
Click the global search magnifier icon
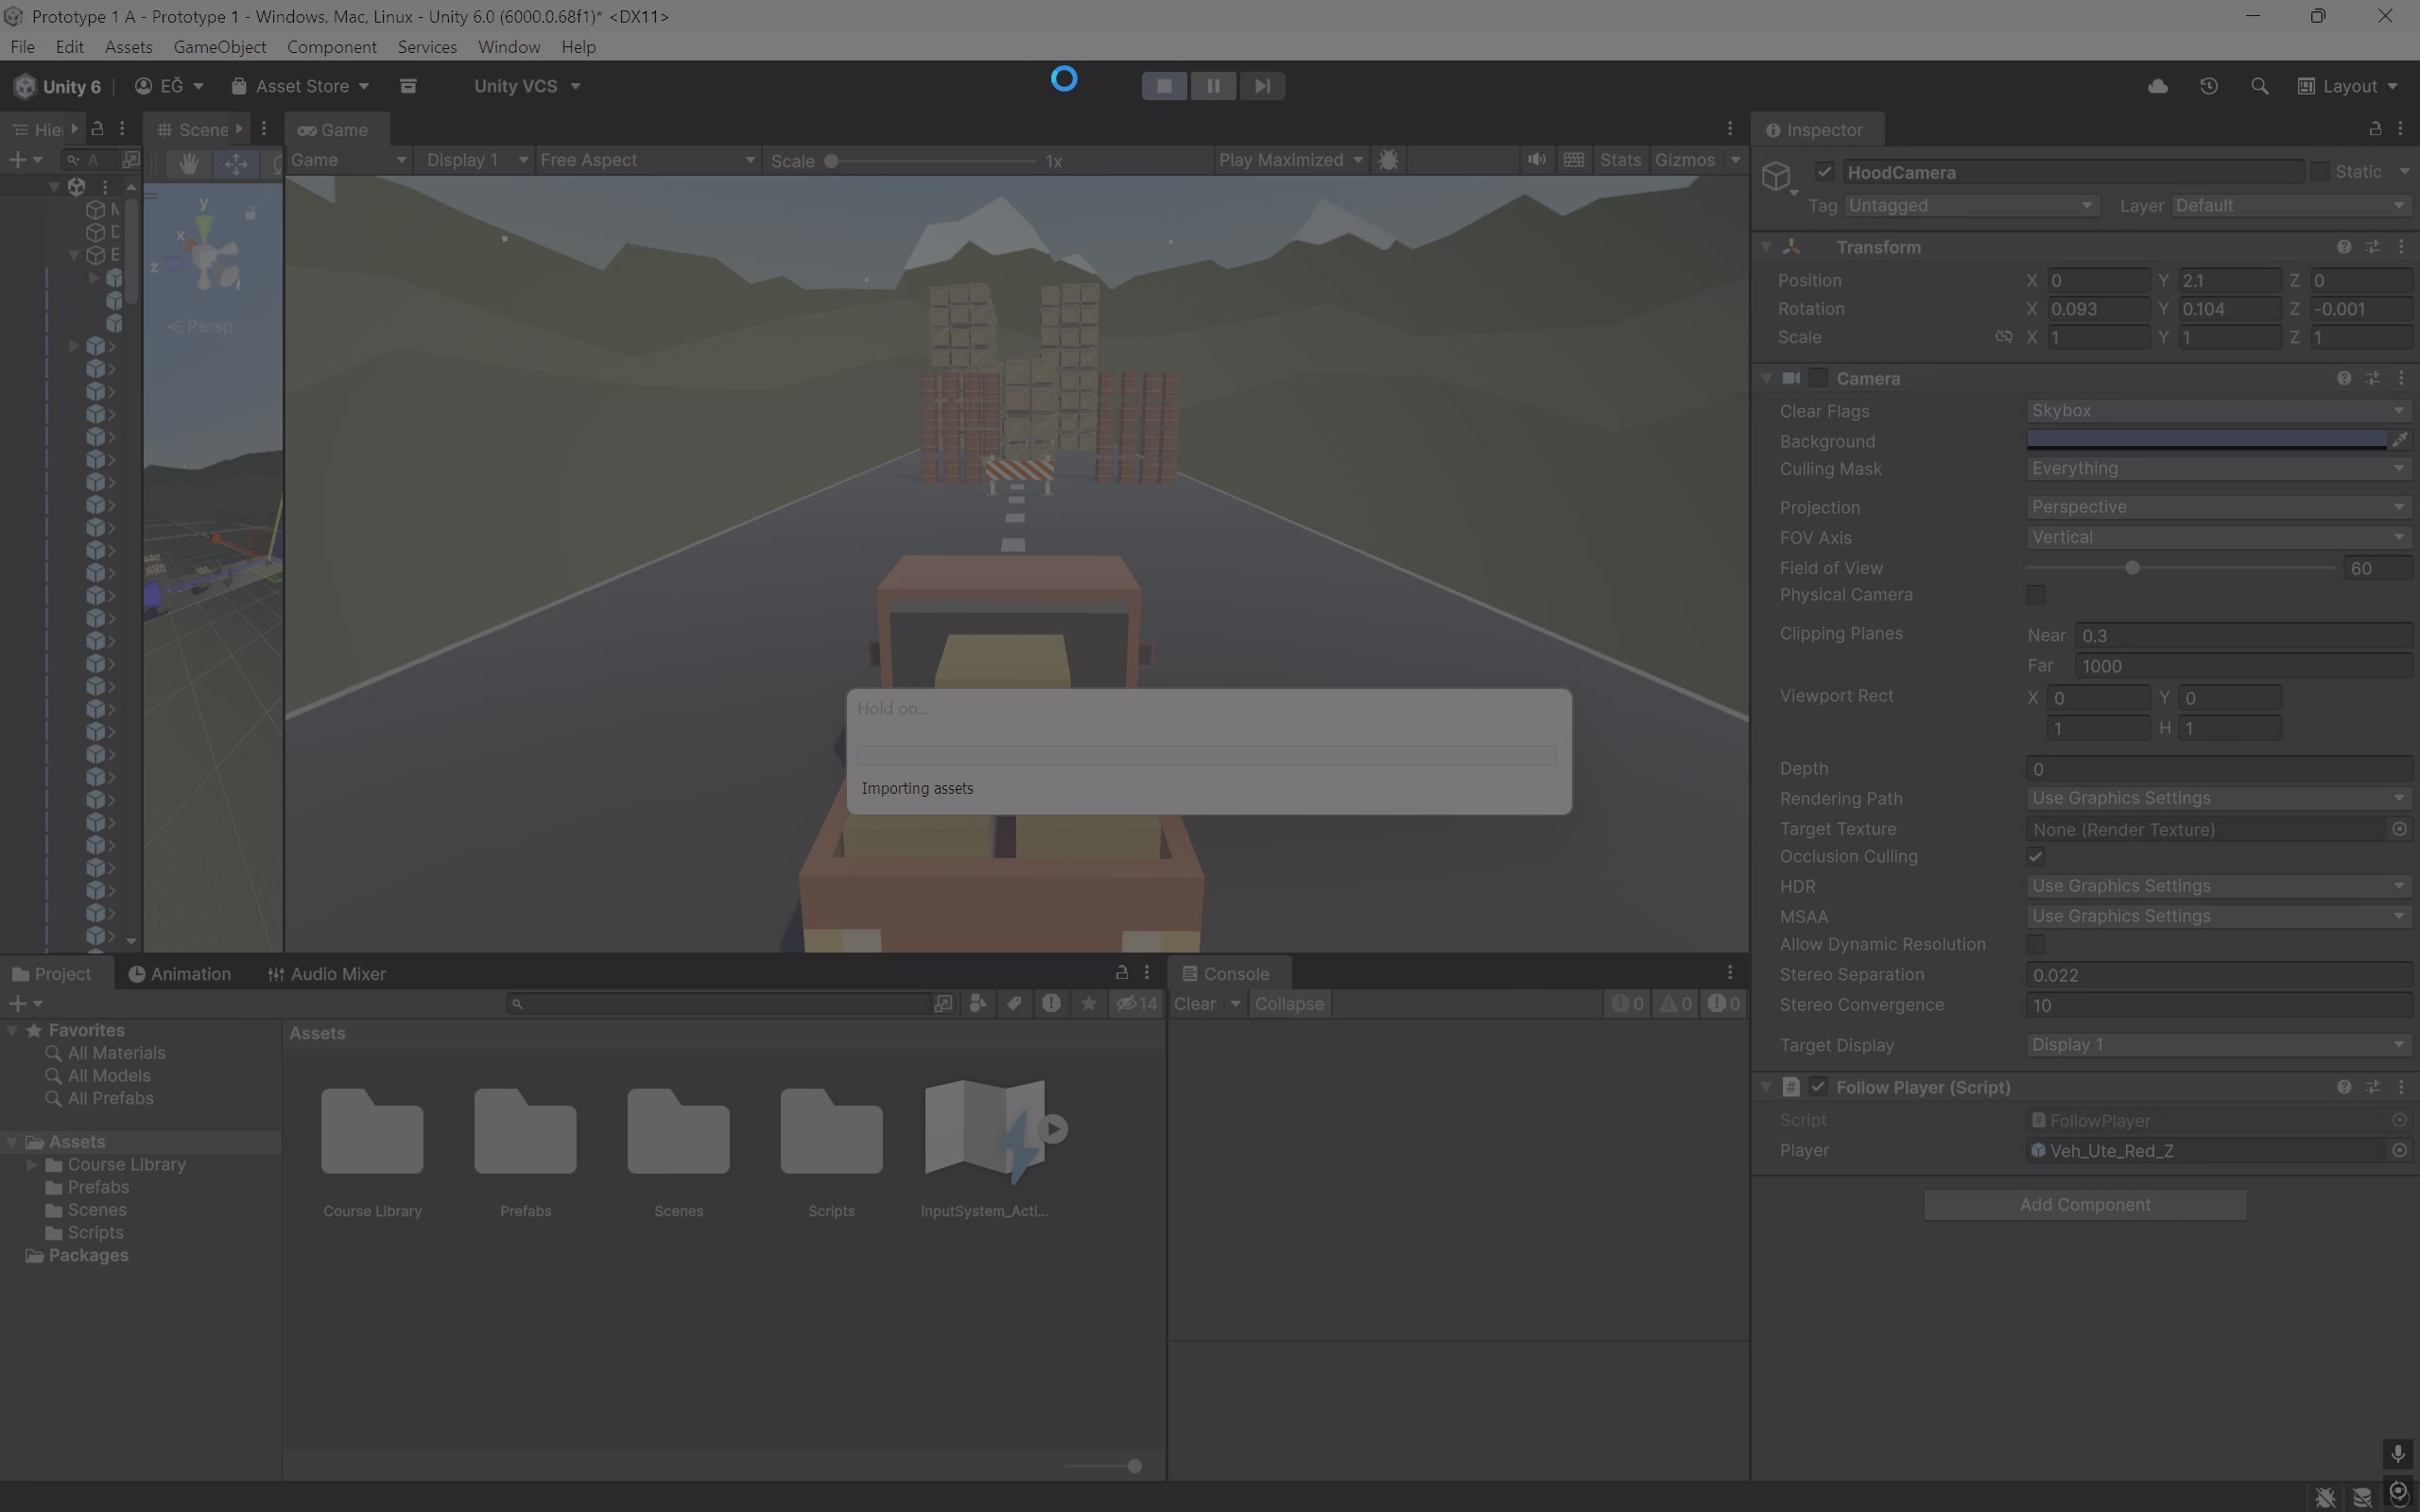coord(2259,86)
